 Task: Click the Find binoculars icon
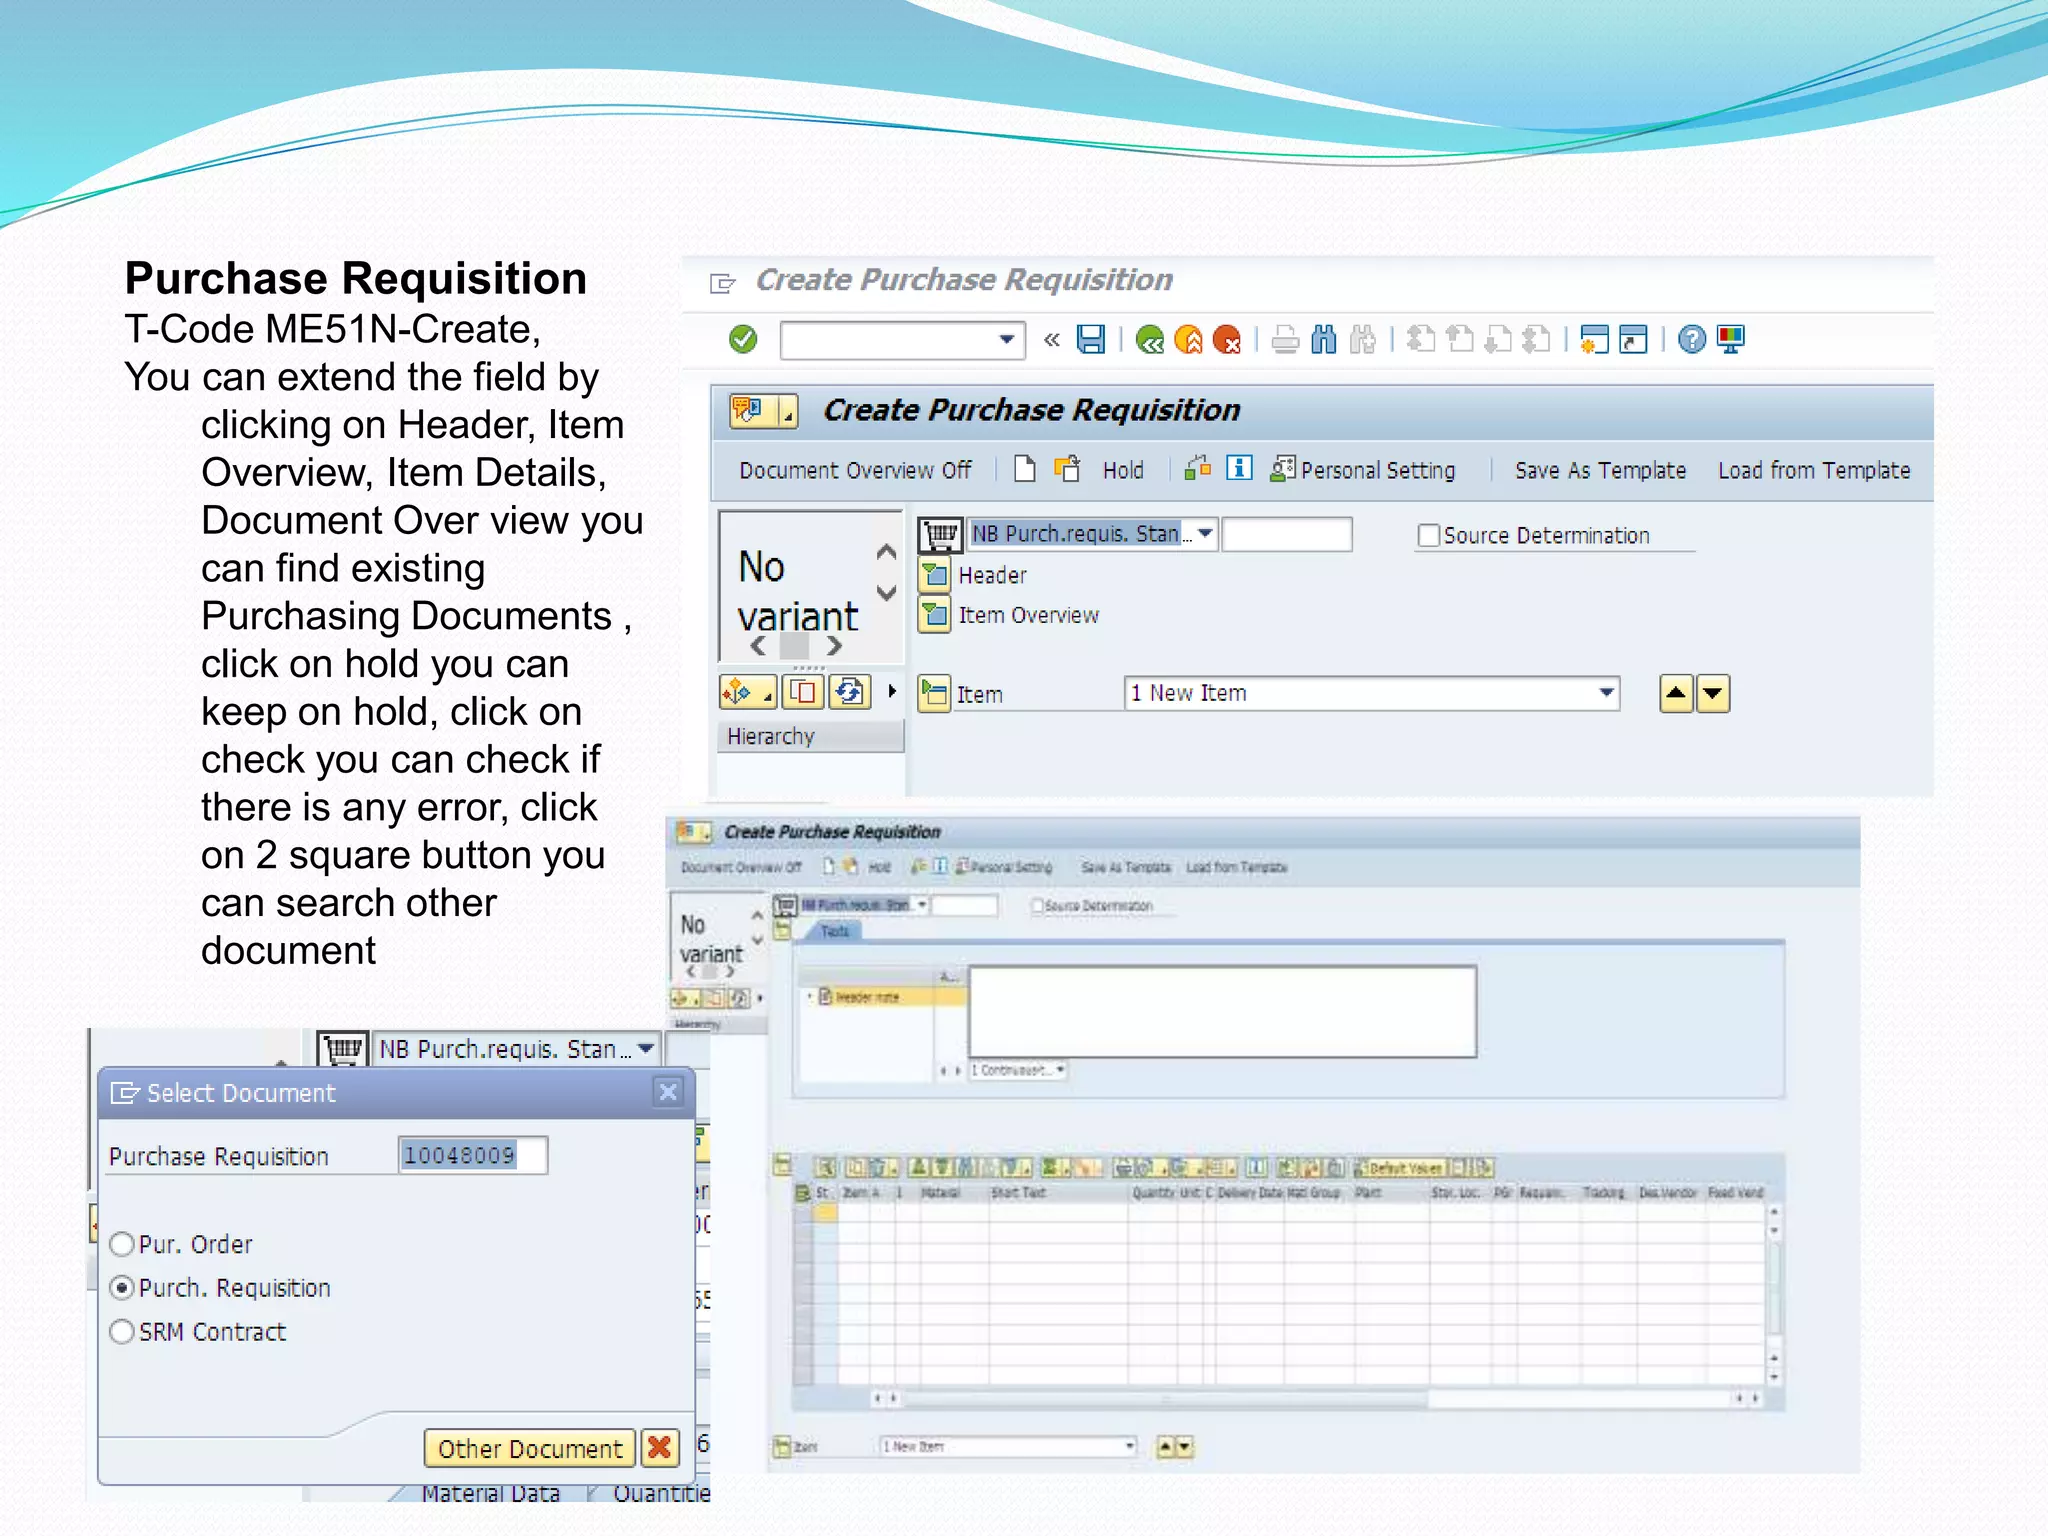tap(1323, 340)
